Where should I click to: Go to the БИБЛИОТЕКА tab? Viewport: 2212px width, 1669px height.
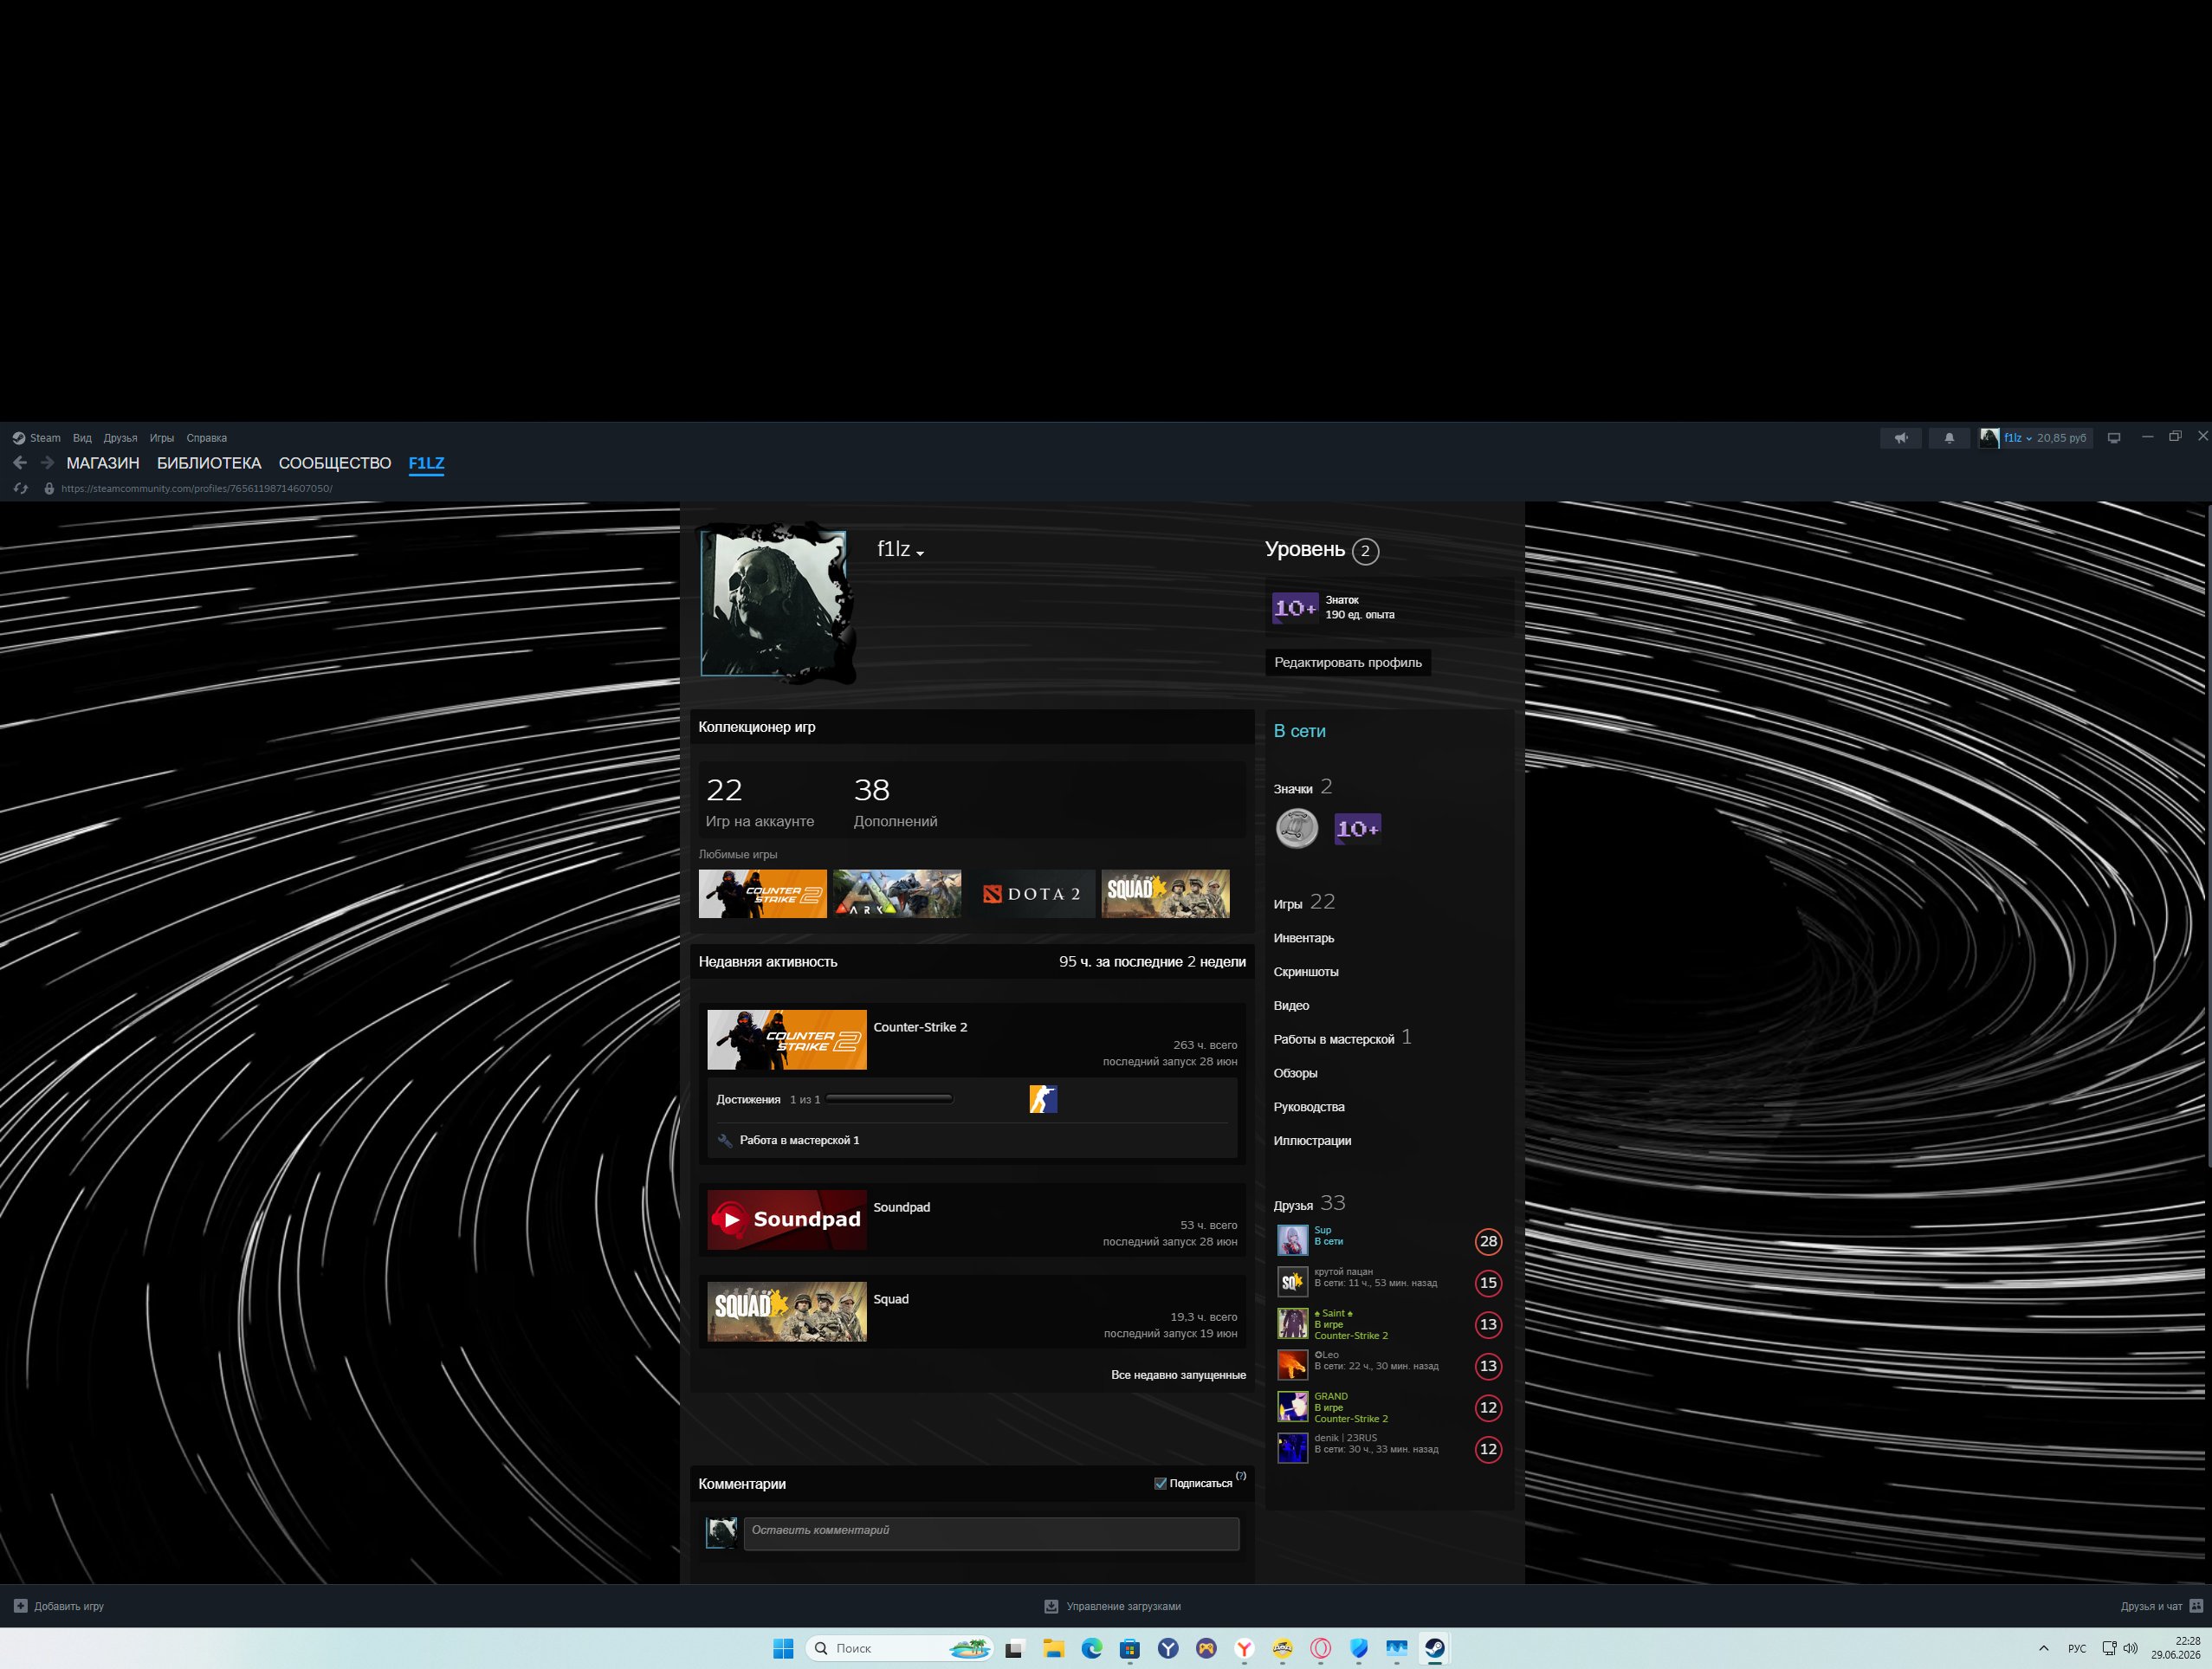coord(209,463)
